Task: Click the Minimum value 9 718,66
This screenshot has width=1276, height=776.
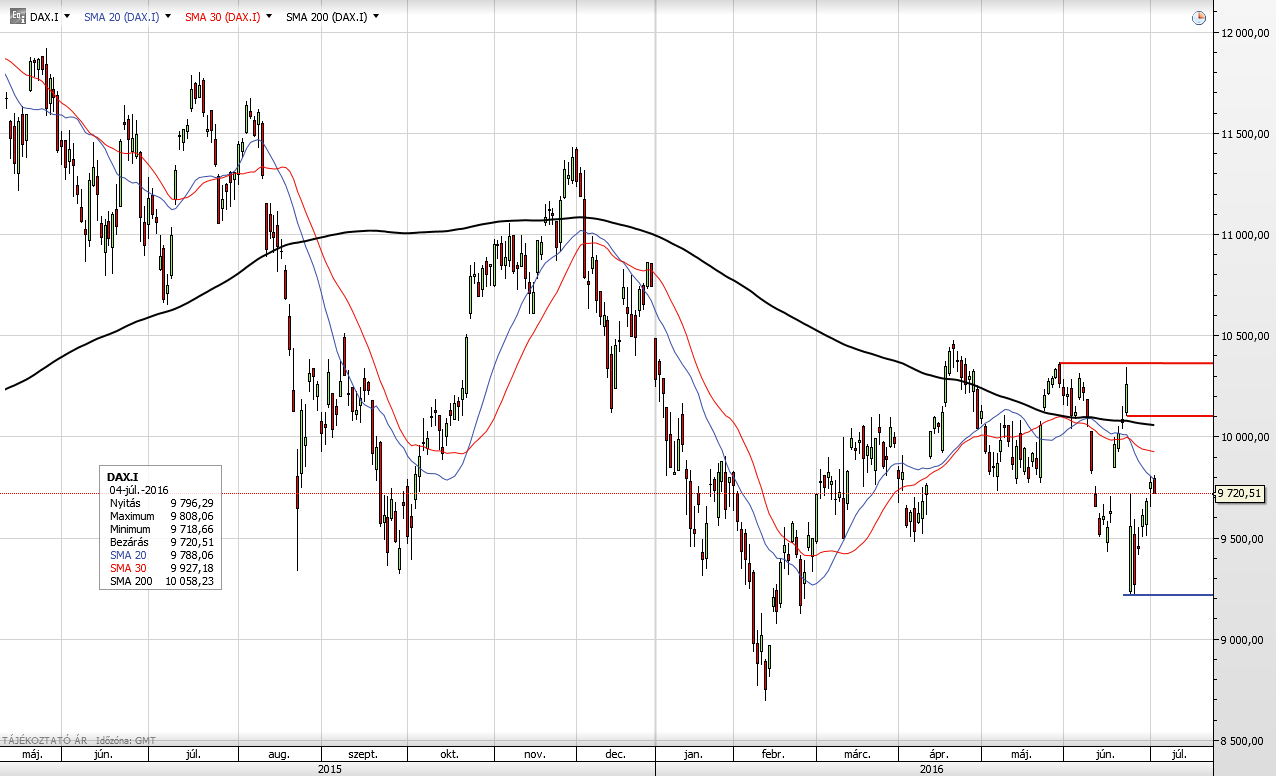Action: tap(192, 529)
